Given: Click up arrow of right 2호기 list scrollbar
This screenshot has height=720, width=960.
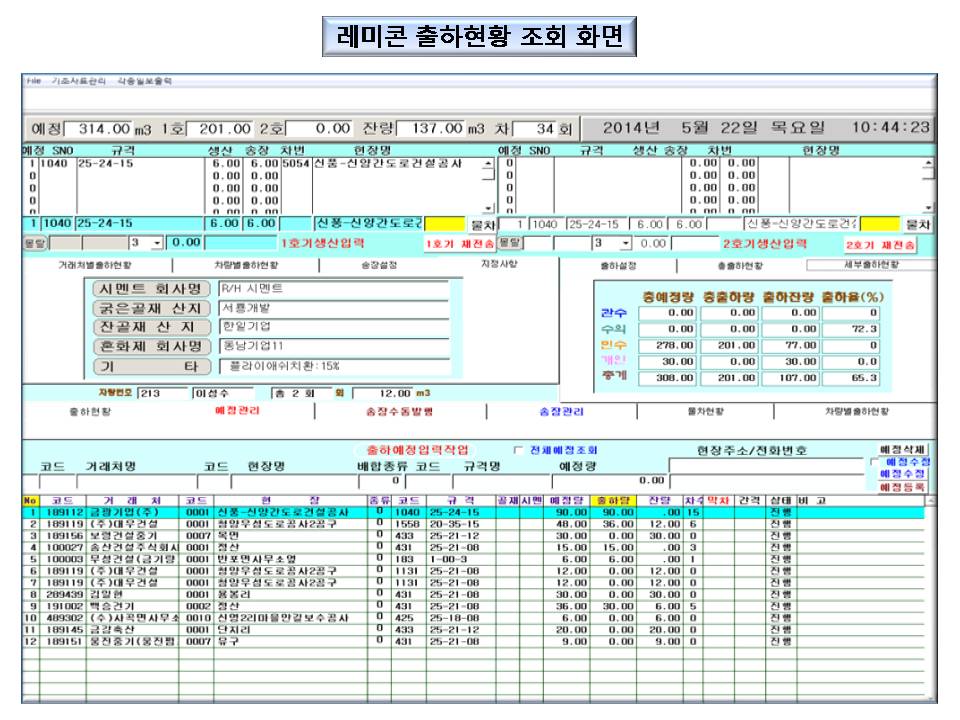Looking at the screenshot, I should [x=929, y=163].
